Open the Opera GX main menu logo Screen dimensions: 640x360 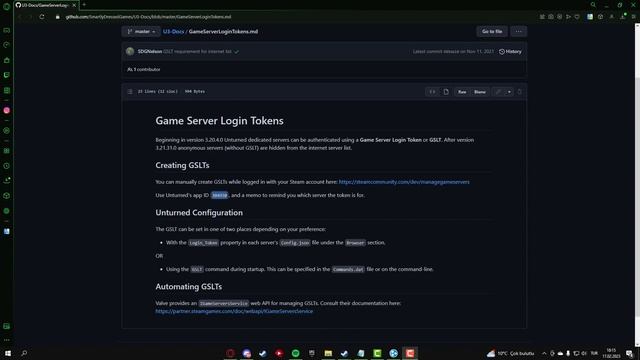pos(6,6)
